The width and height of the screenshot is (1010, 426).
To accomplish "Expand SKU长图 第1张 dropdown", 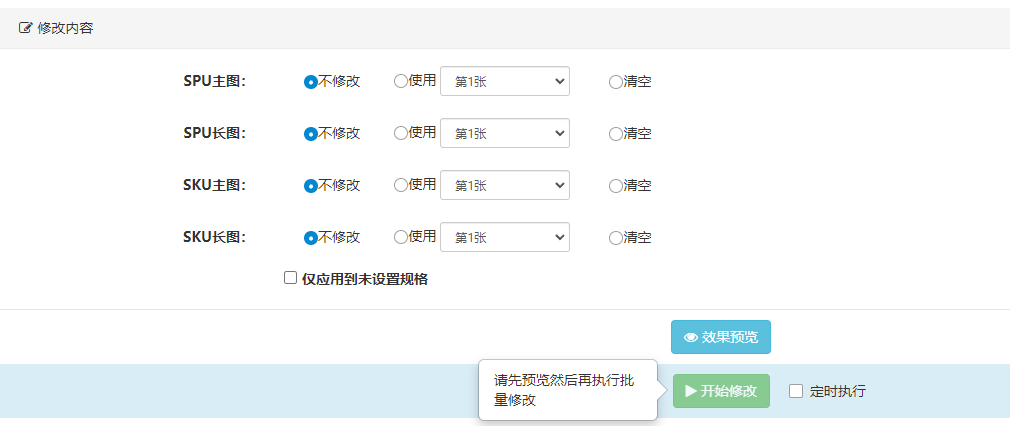I will tap(505, 238).
